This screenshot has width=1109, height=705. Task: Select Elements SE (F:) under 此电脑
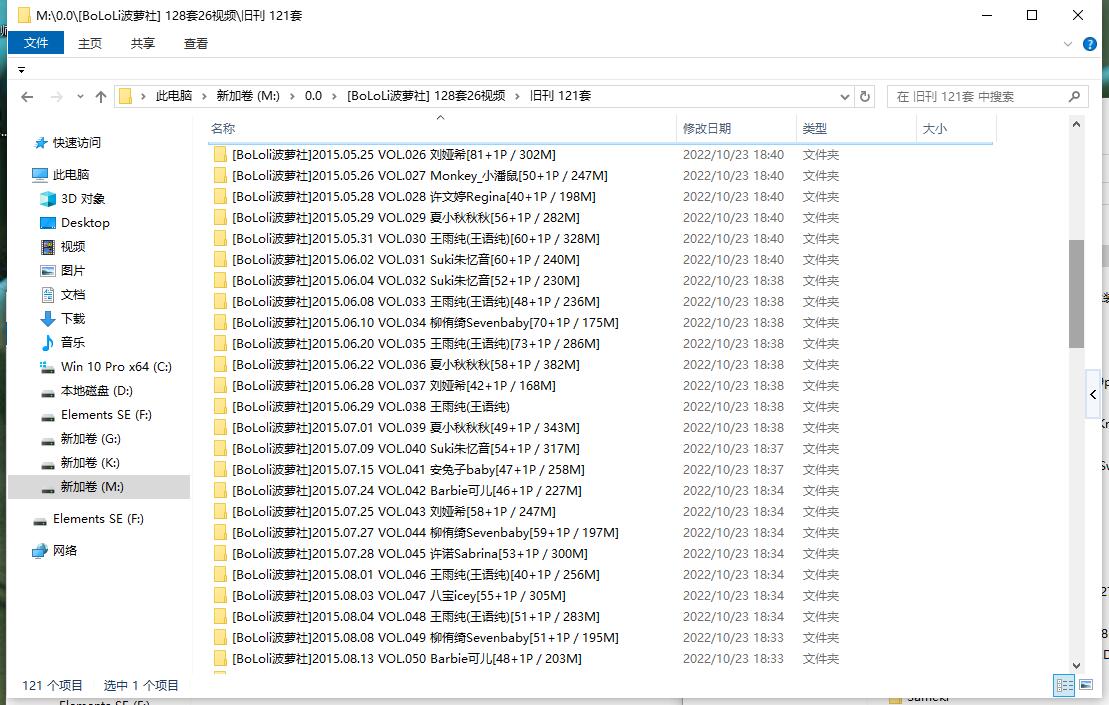point(106,415)
